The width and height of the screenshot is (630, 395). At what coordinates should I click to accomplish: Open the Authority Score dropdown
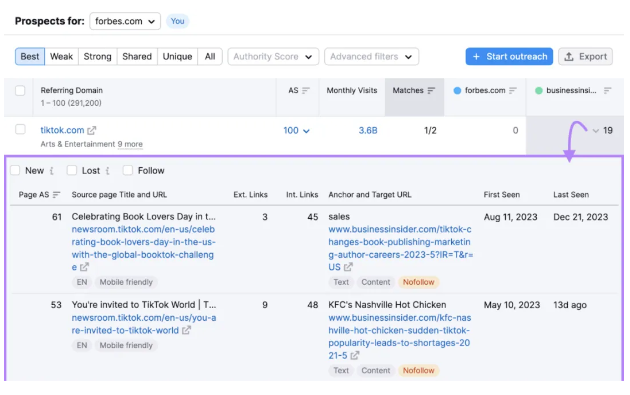(x=273, y=57)
